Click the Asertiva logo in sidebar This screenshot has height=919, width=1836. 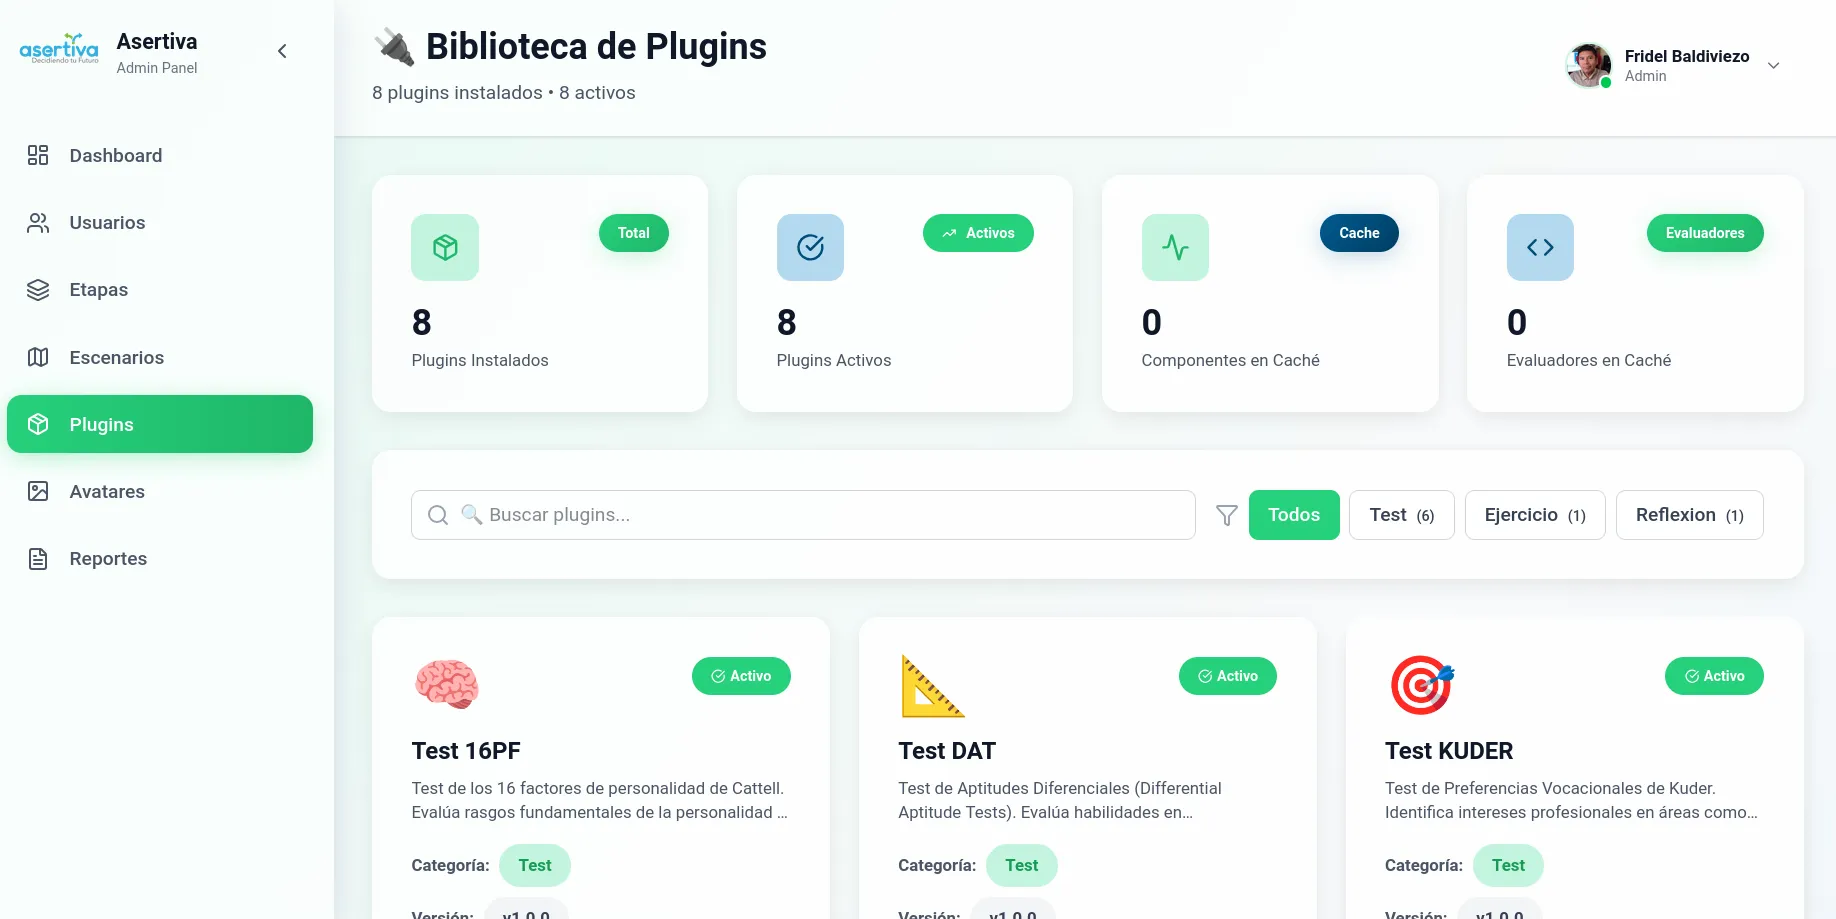click(59, 49)
